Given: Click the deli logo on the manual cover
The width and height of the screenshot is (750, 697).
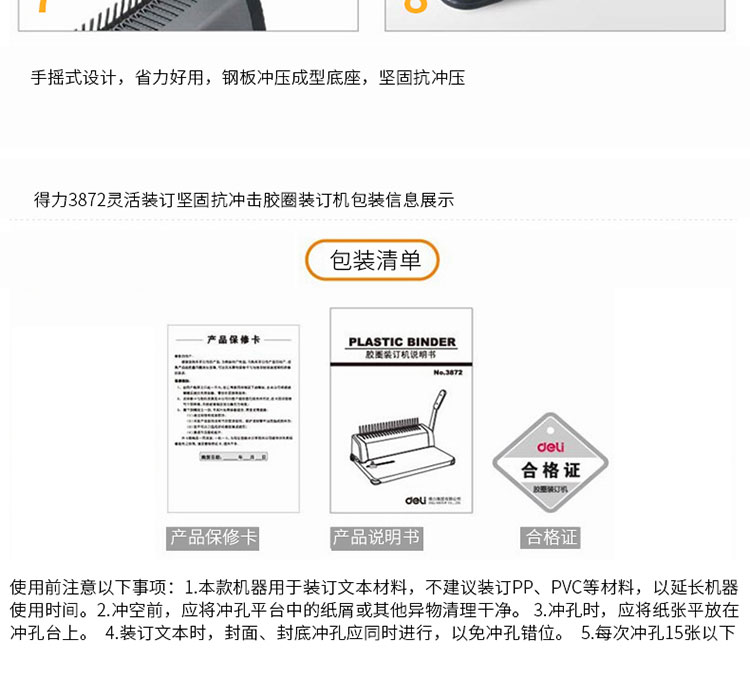Looking at the screenshot, I should pos(415,500).
